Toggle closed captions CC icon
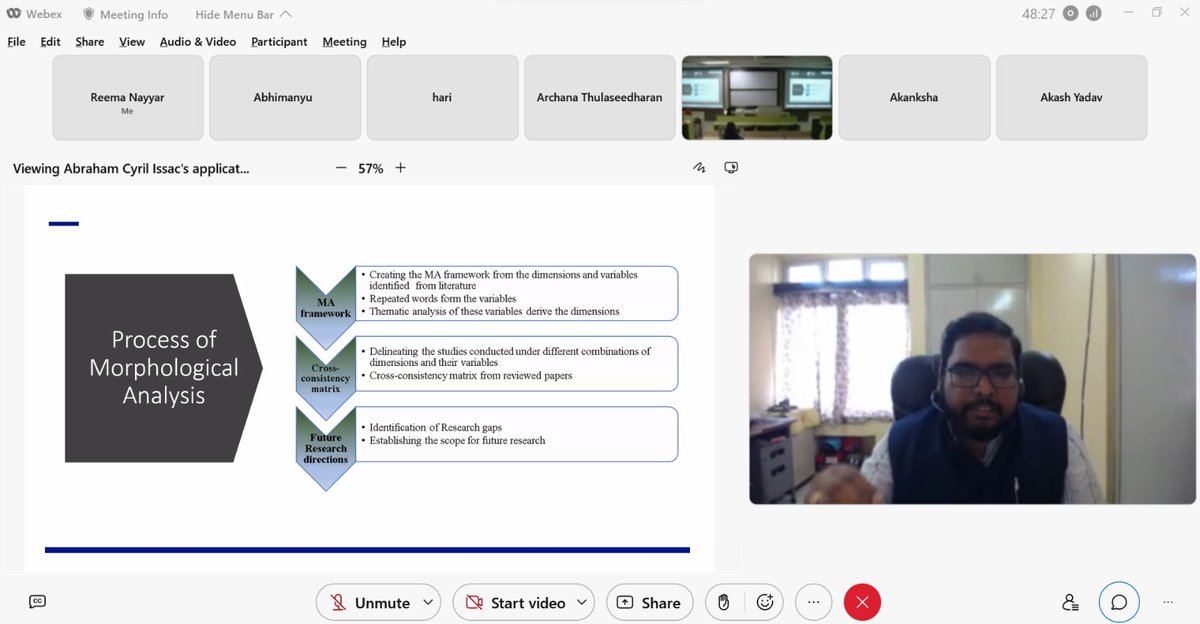Image resolution: width=1200 pixels, height=624 pixels. [37, 601]
